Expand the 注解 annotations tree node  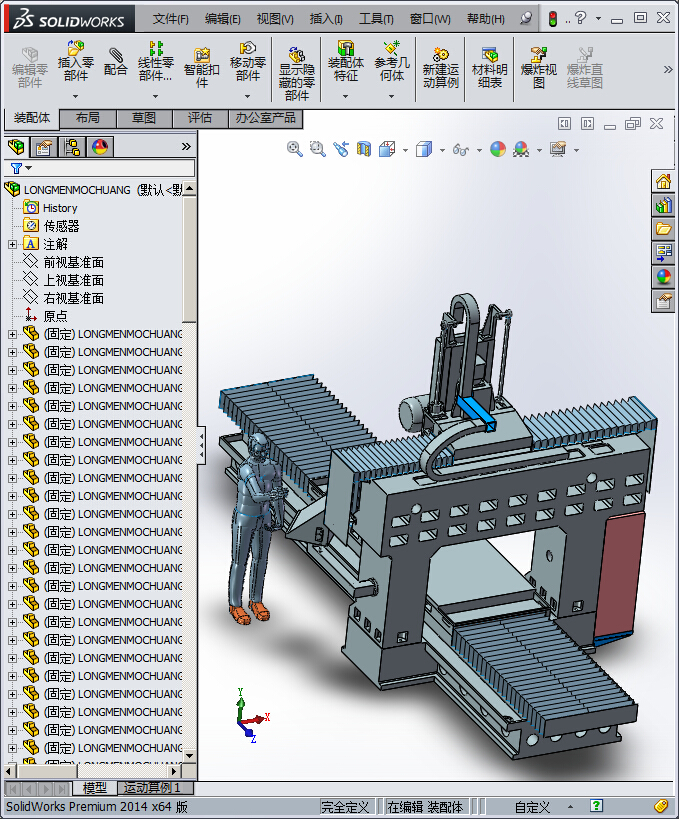(x=12, y=244)
